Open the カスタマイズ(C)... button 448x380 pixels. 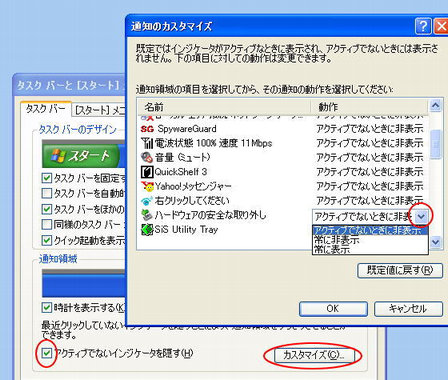tap(313, 355)
